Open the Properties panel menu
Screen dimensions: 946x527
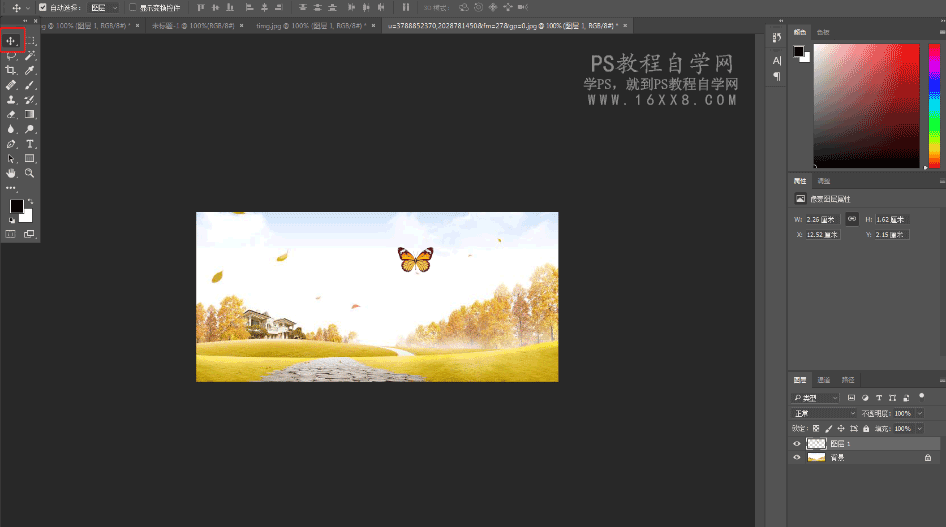[942, 181]
